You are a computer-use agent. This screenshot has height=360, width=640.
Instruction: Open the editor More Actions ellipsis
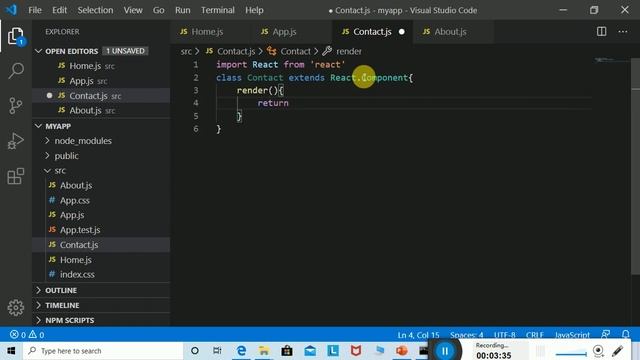pos(622,31)
